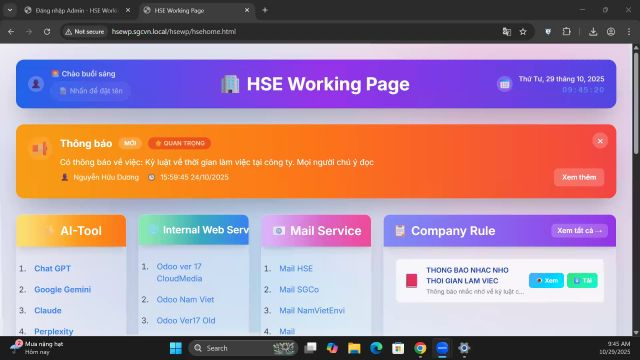Click the Company Rule clipboard icon

tap(400, 231)
